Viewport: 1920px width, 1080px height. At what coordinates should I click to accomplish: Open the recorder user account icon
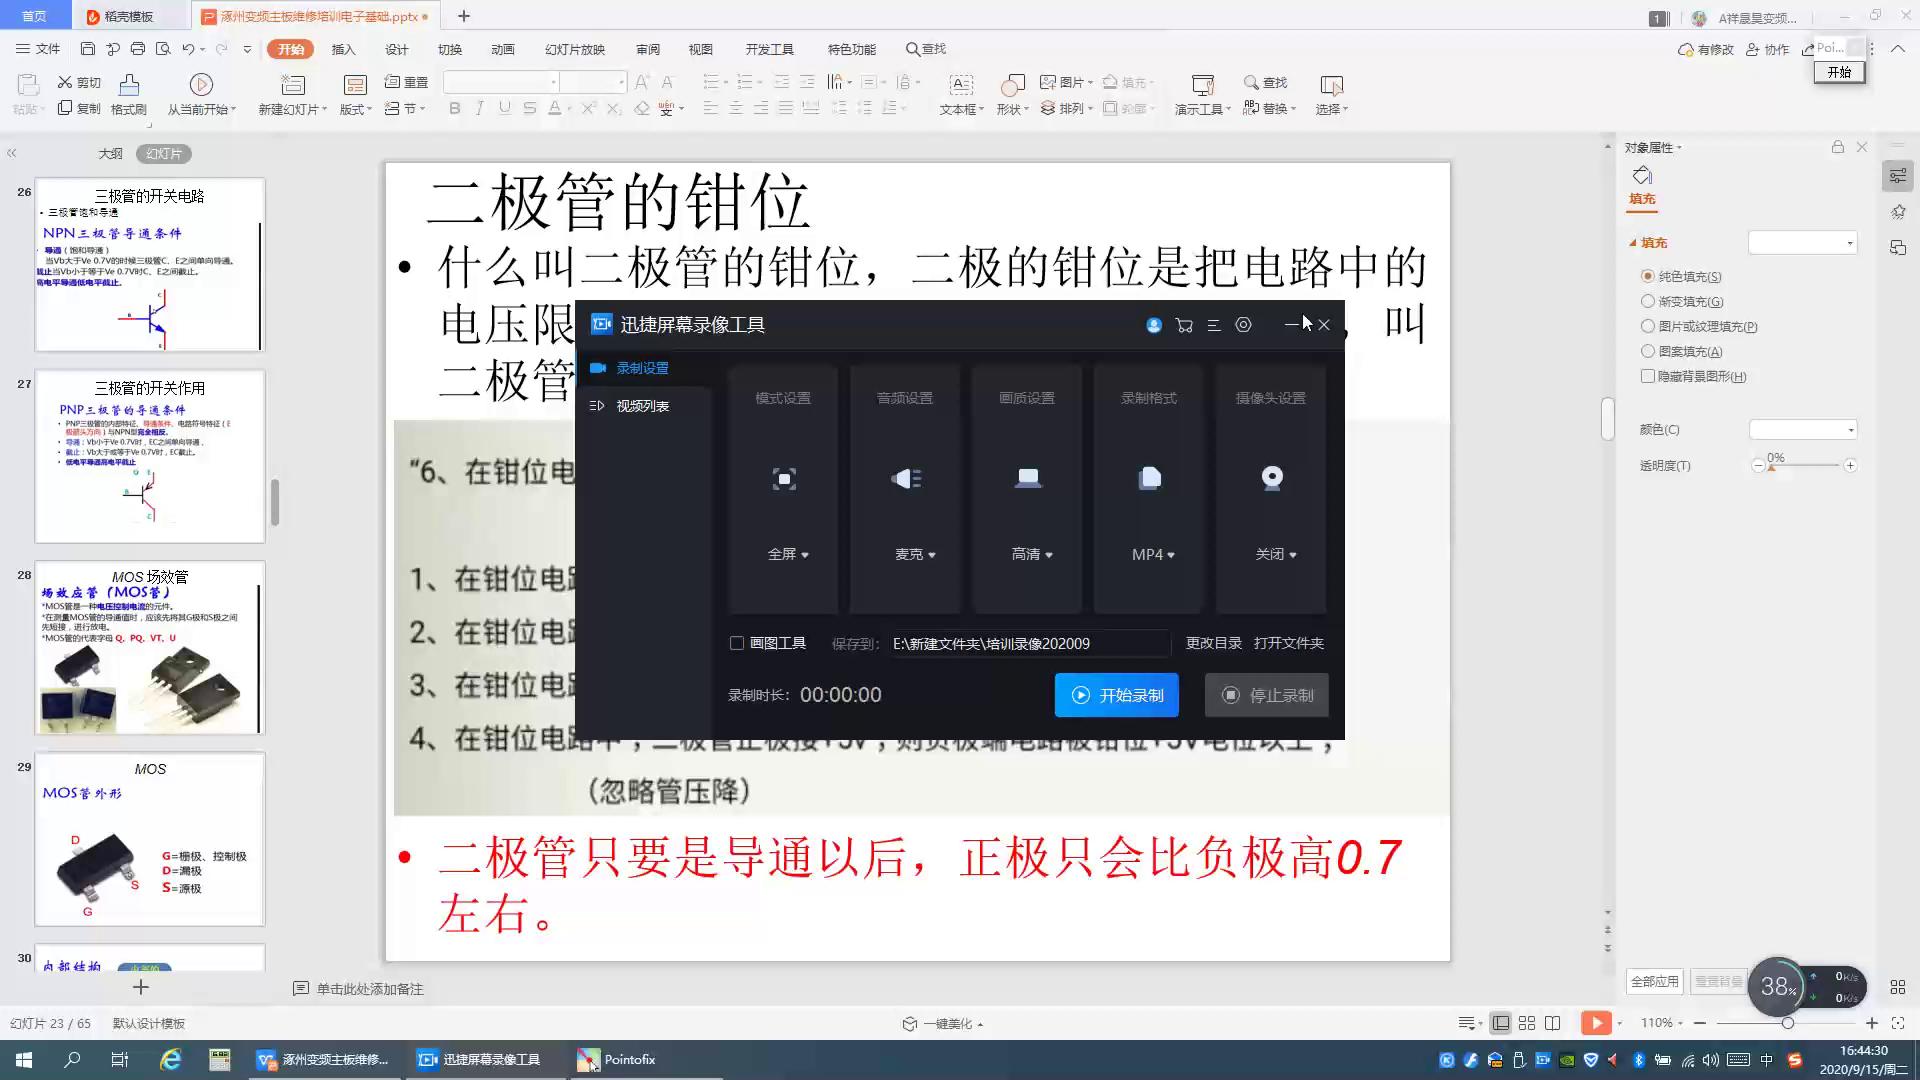point(1154,325)
